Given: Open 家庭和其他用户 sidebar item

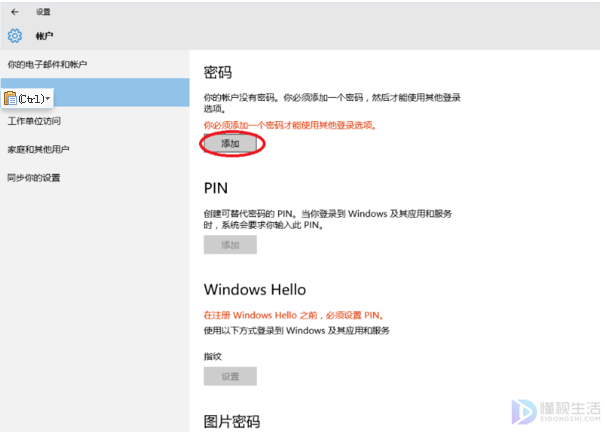Looking at the screenshot, I should (38, 149).
